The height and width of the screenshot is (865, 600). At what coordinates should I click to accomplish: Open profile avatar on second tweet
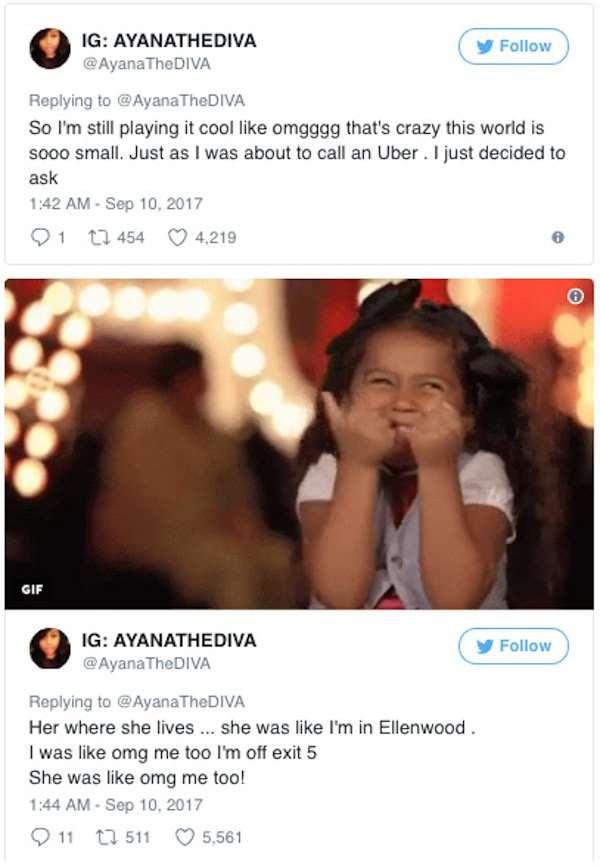49,648
